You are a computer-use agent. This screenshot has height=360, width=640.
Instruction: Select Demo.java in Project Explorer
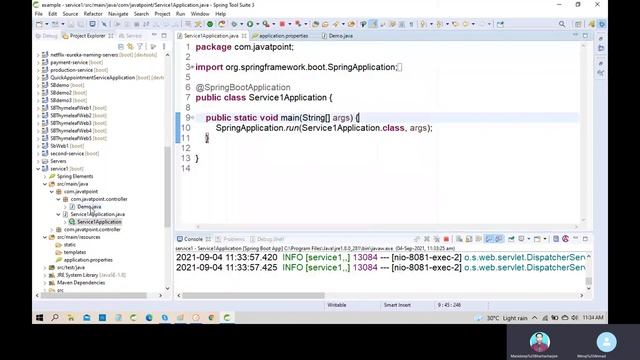[89, 207]
